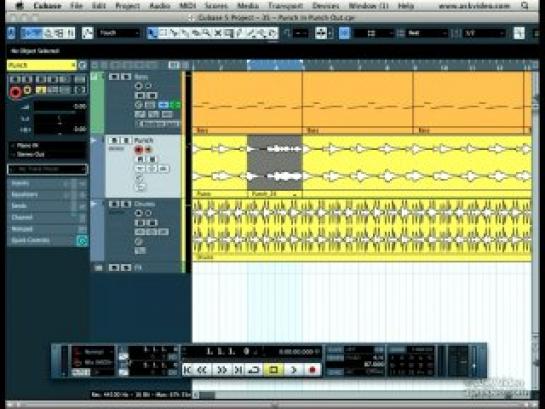Select the Play speaker tool
Viewport: 545px width, 409px height.
click(x=261, y=33)
